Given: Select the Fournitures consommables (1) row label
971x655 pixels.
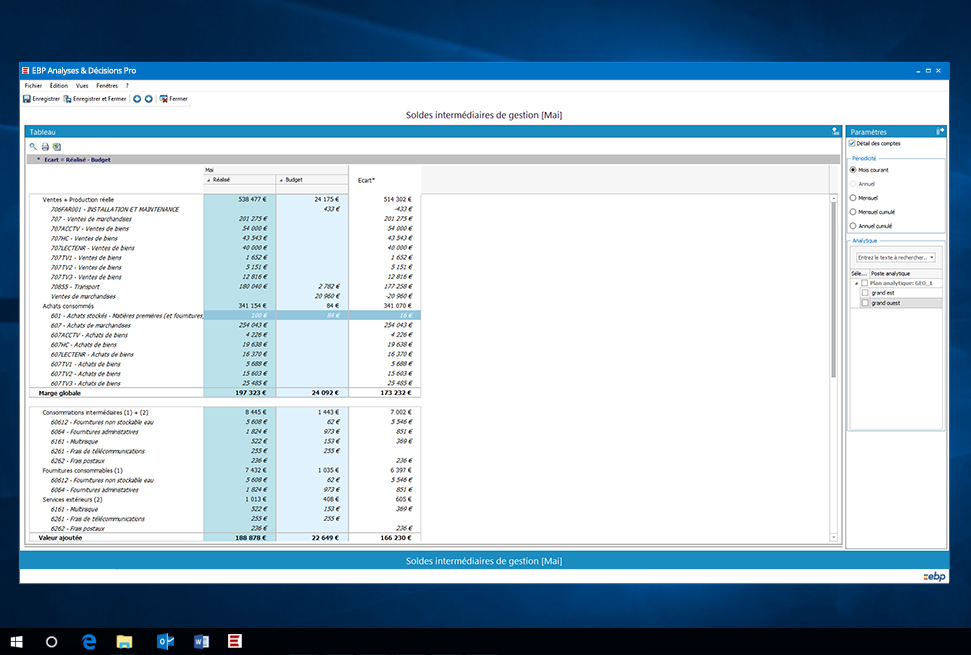Looking at the screenshot, I should tap(82, 471).
